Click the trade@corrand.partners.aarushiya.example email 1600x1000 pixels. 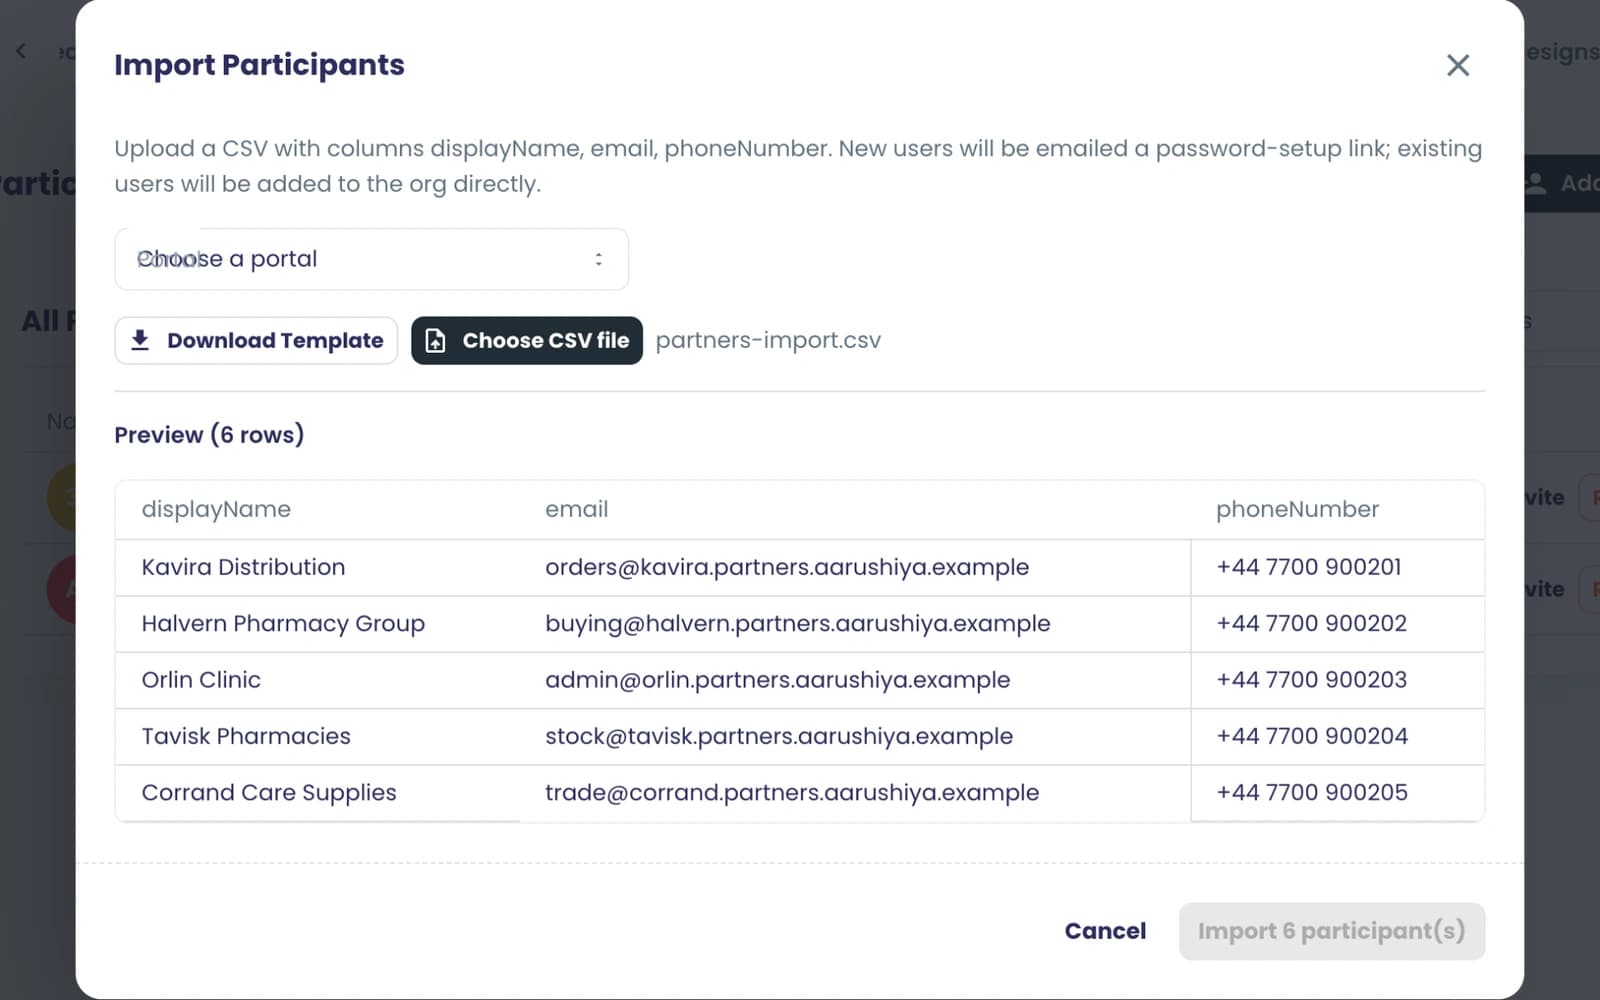pos(792,793)
